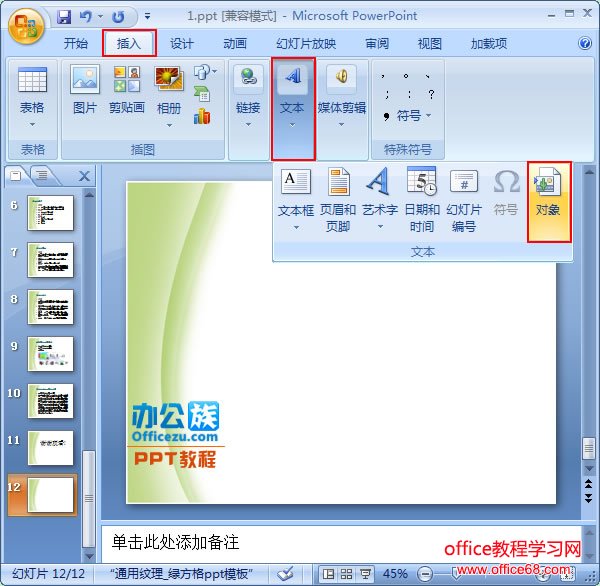Switch to Outline pane tab
600x586 pixels.
pos(41,176)
